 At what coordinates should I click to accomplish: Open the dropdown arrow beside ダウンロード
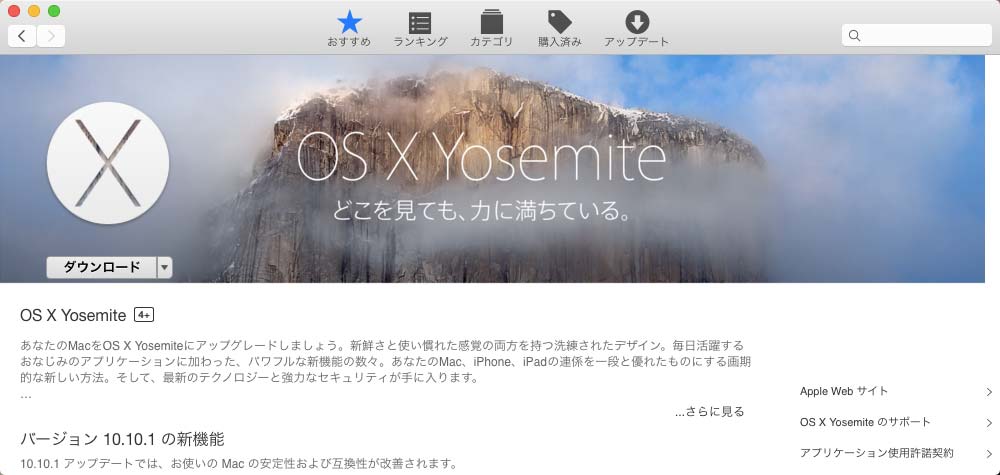coord(165,268)
